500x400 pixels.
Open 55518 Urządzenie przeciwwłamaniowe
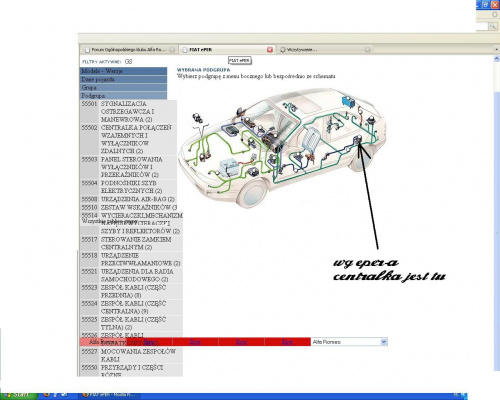(x=131, y=259)
